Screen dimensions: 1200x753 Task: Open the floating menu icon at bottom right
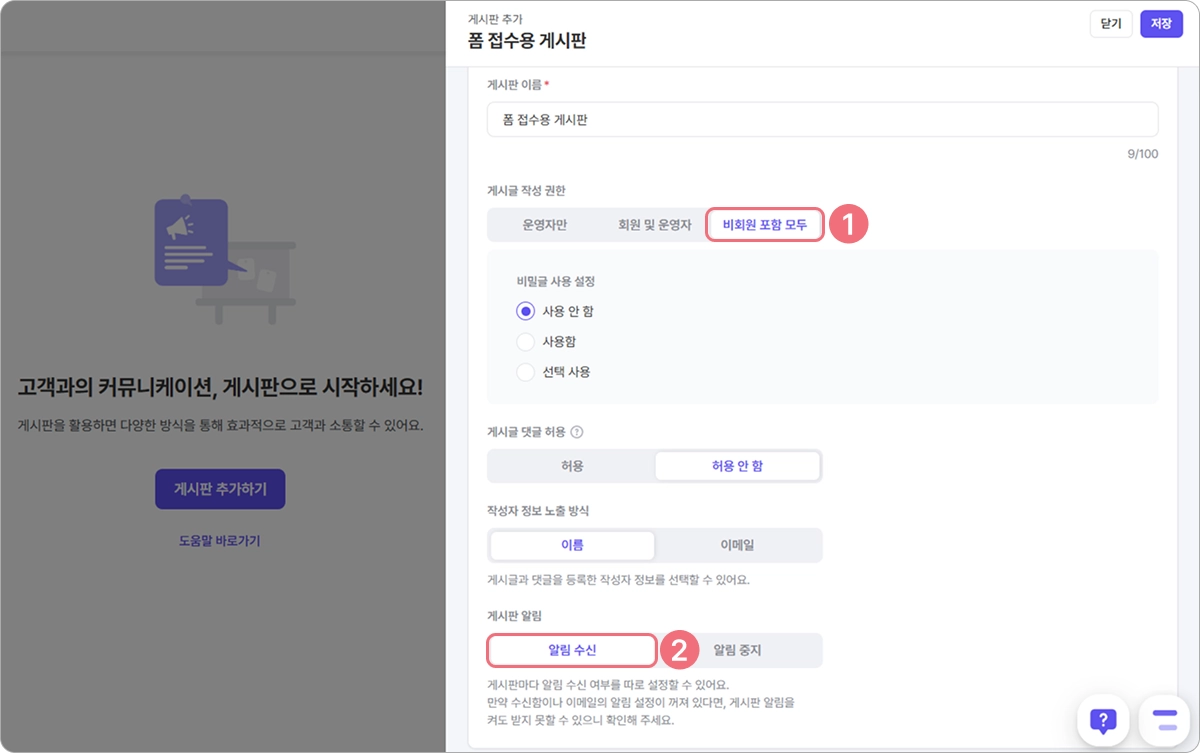1165,720
